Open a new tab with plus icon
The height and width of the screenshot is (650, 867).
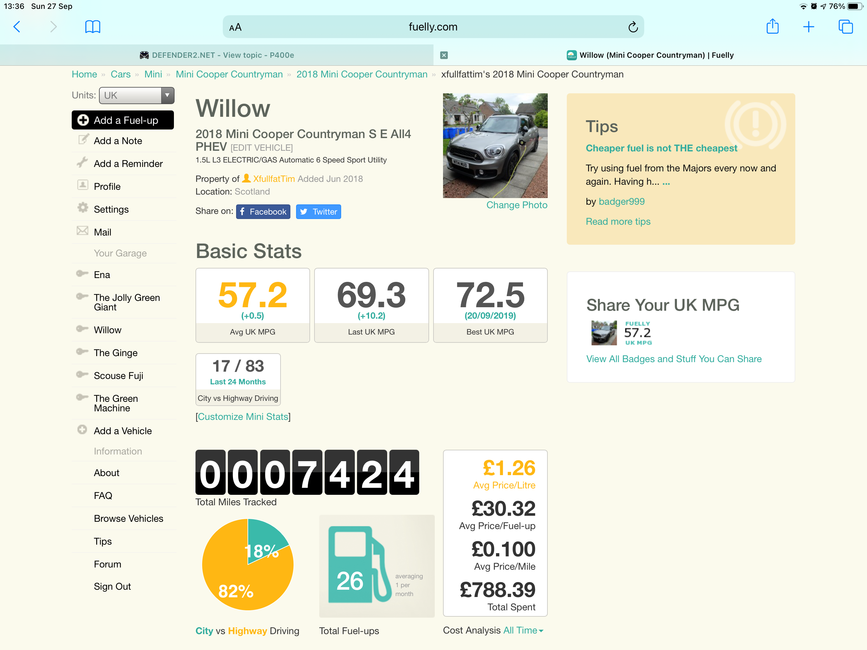808,27
